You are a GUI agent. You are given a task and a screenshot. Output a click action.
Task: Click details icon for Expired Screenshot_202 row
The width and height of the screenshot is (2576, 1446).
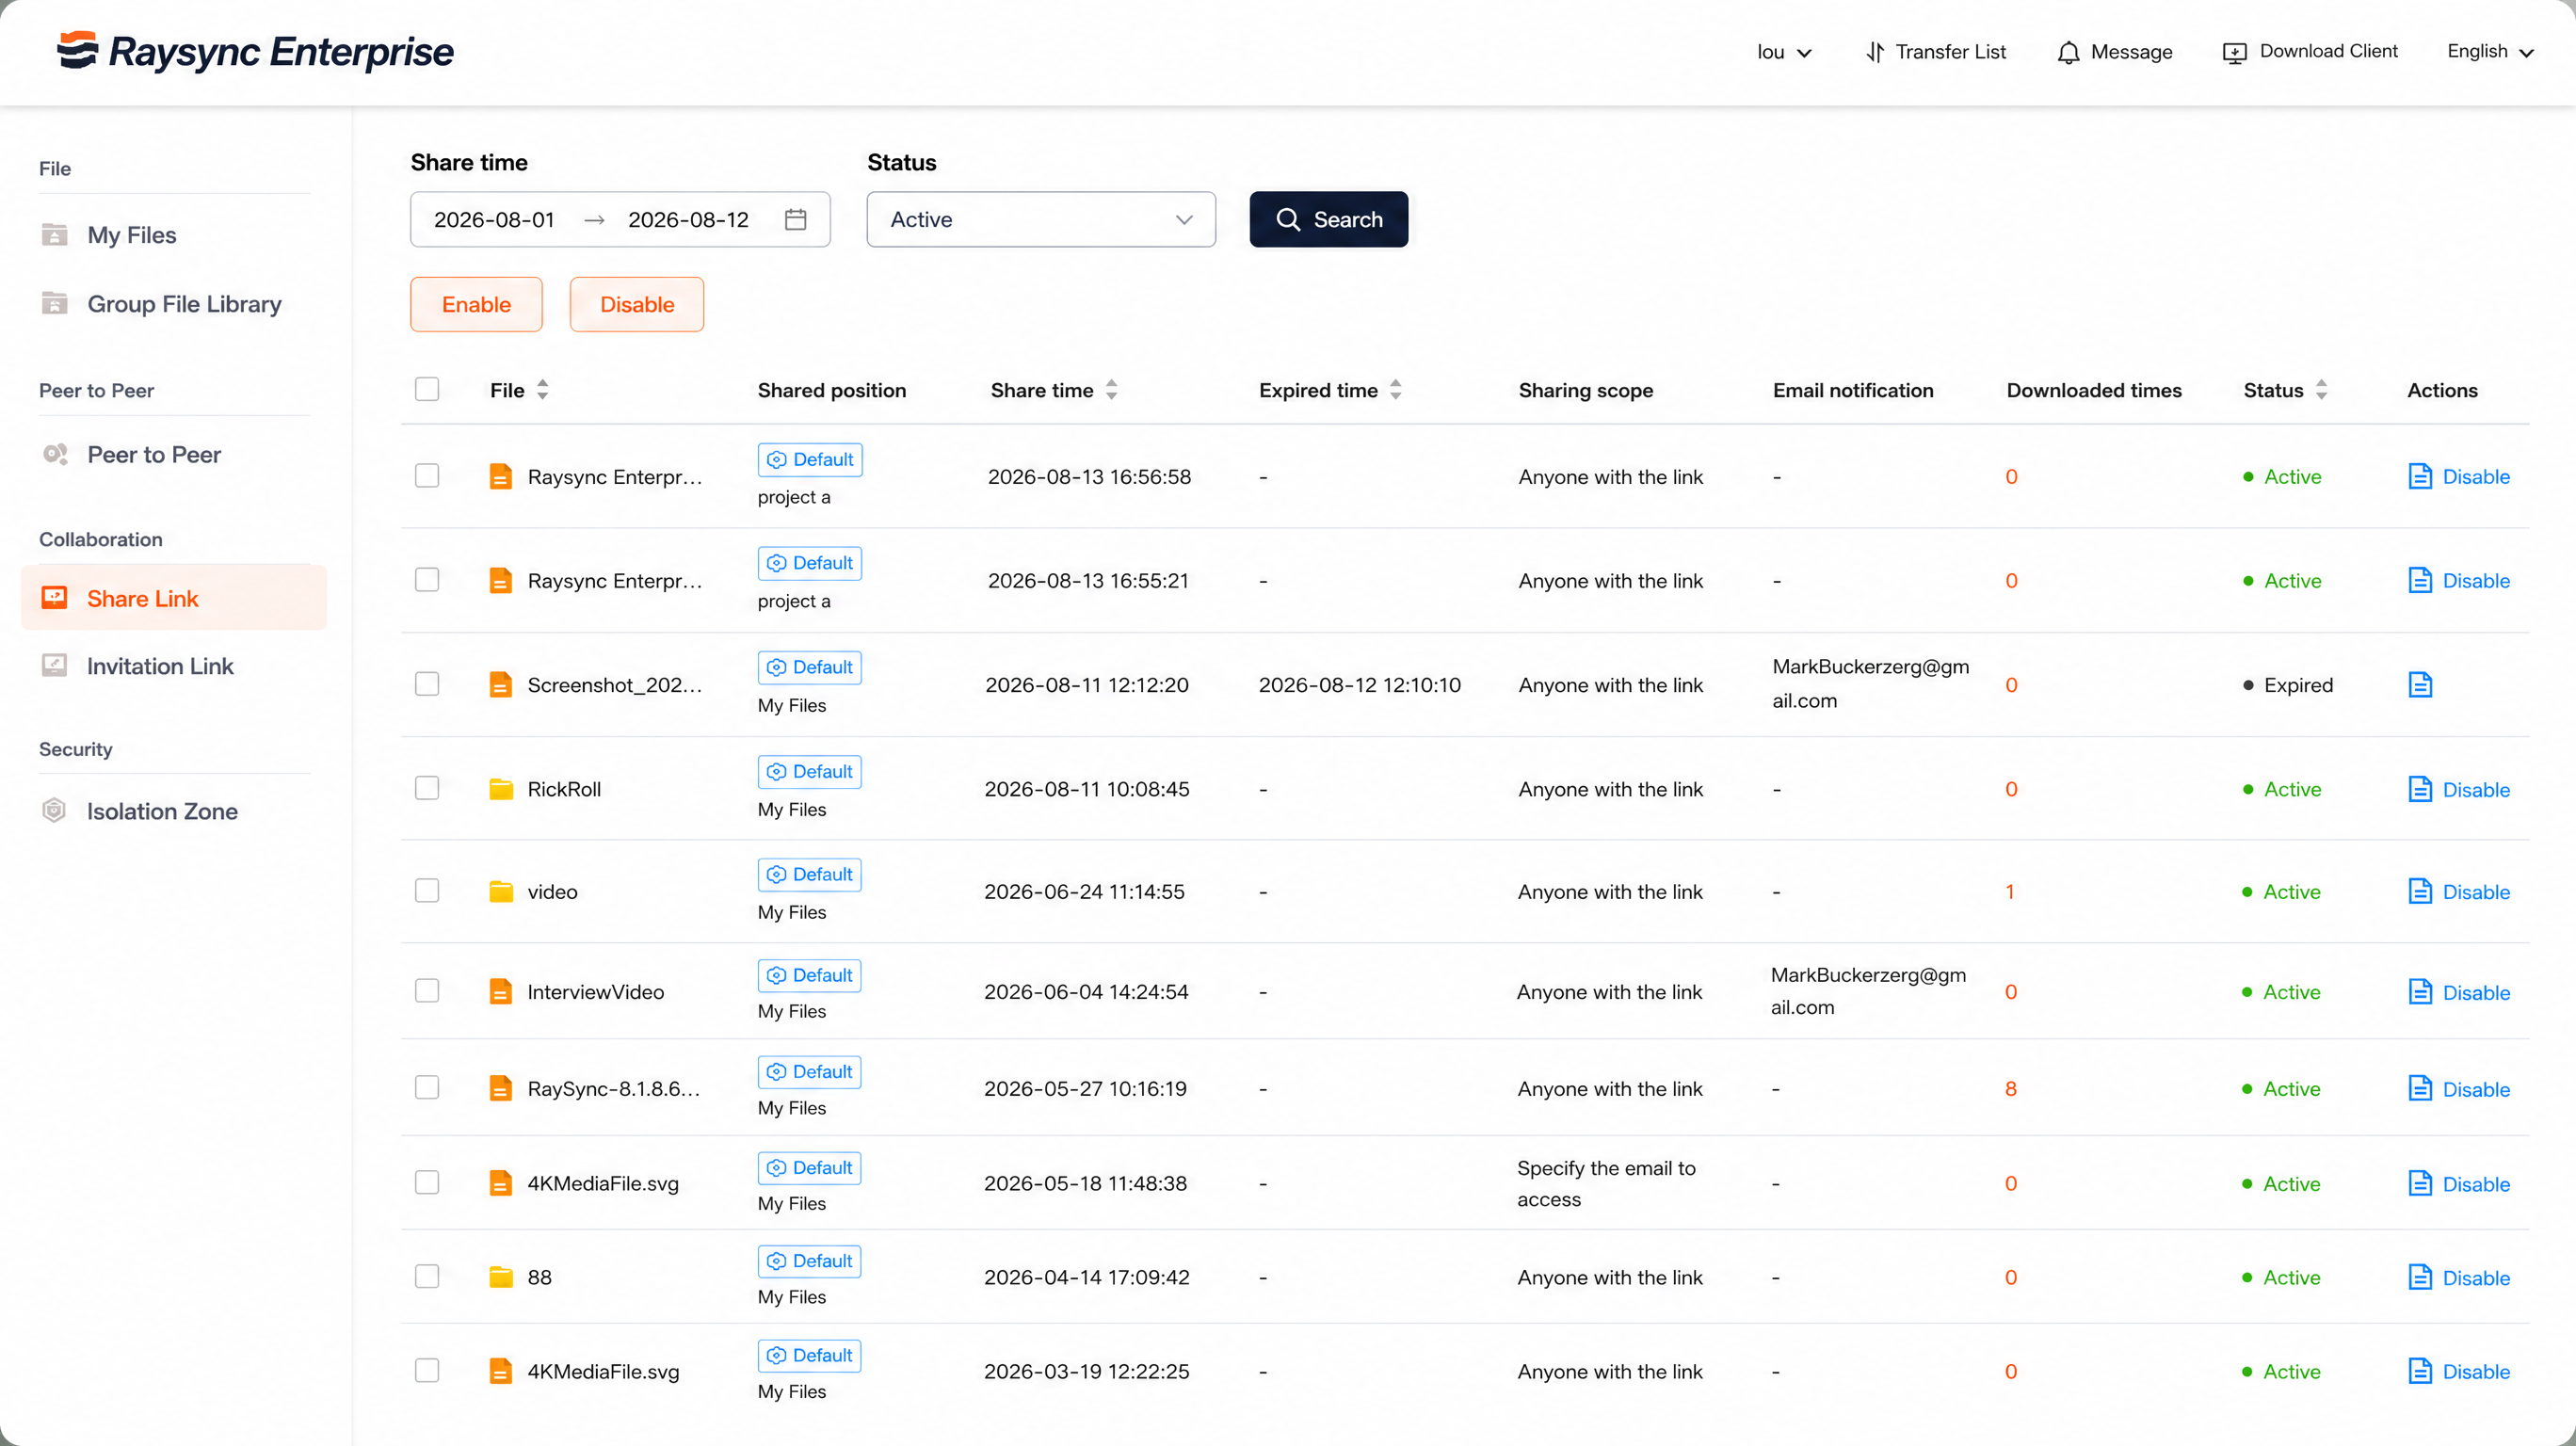point(2420,685)
